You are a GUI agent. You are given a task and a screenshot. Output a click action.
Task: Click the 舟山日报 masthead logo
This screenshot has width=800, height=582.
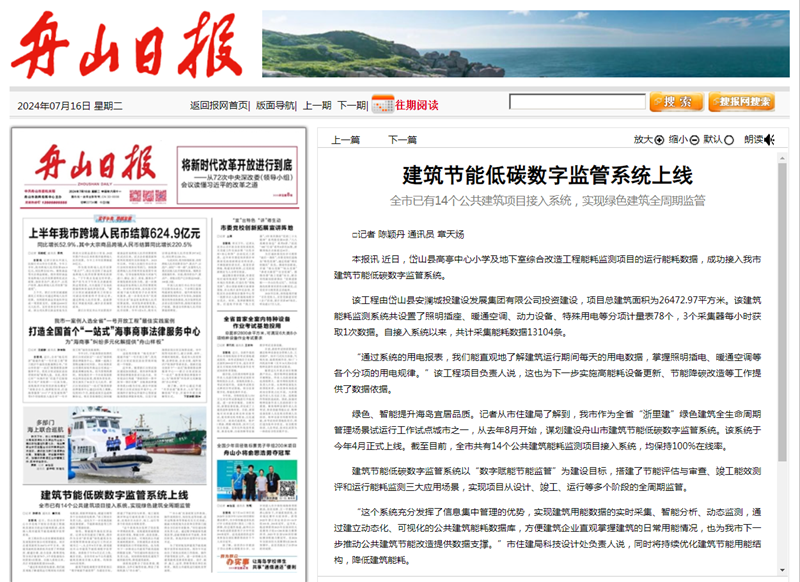(x=127, y=45)
